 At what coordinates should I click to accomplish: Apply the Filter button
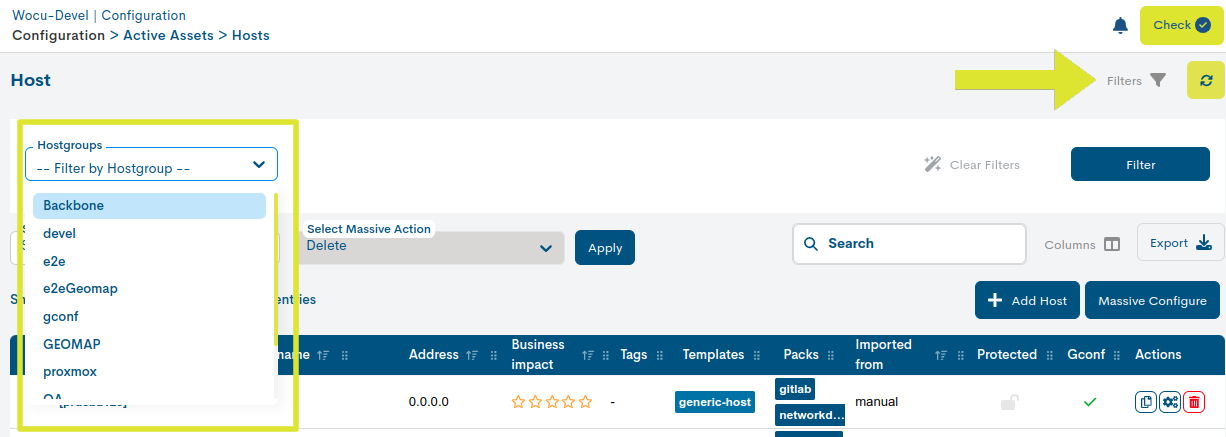click(x=1140, y=165)
